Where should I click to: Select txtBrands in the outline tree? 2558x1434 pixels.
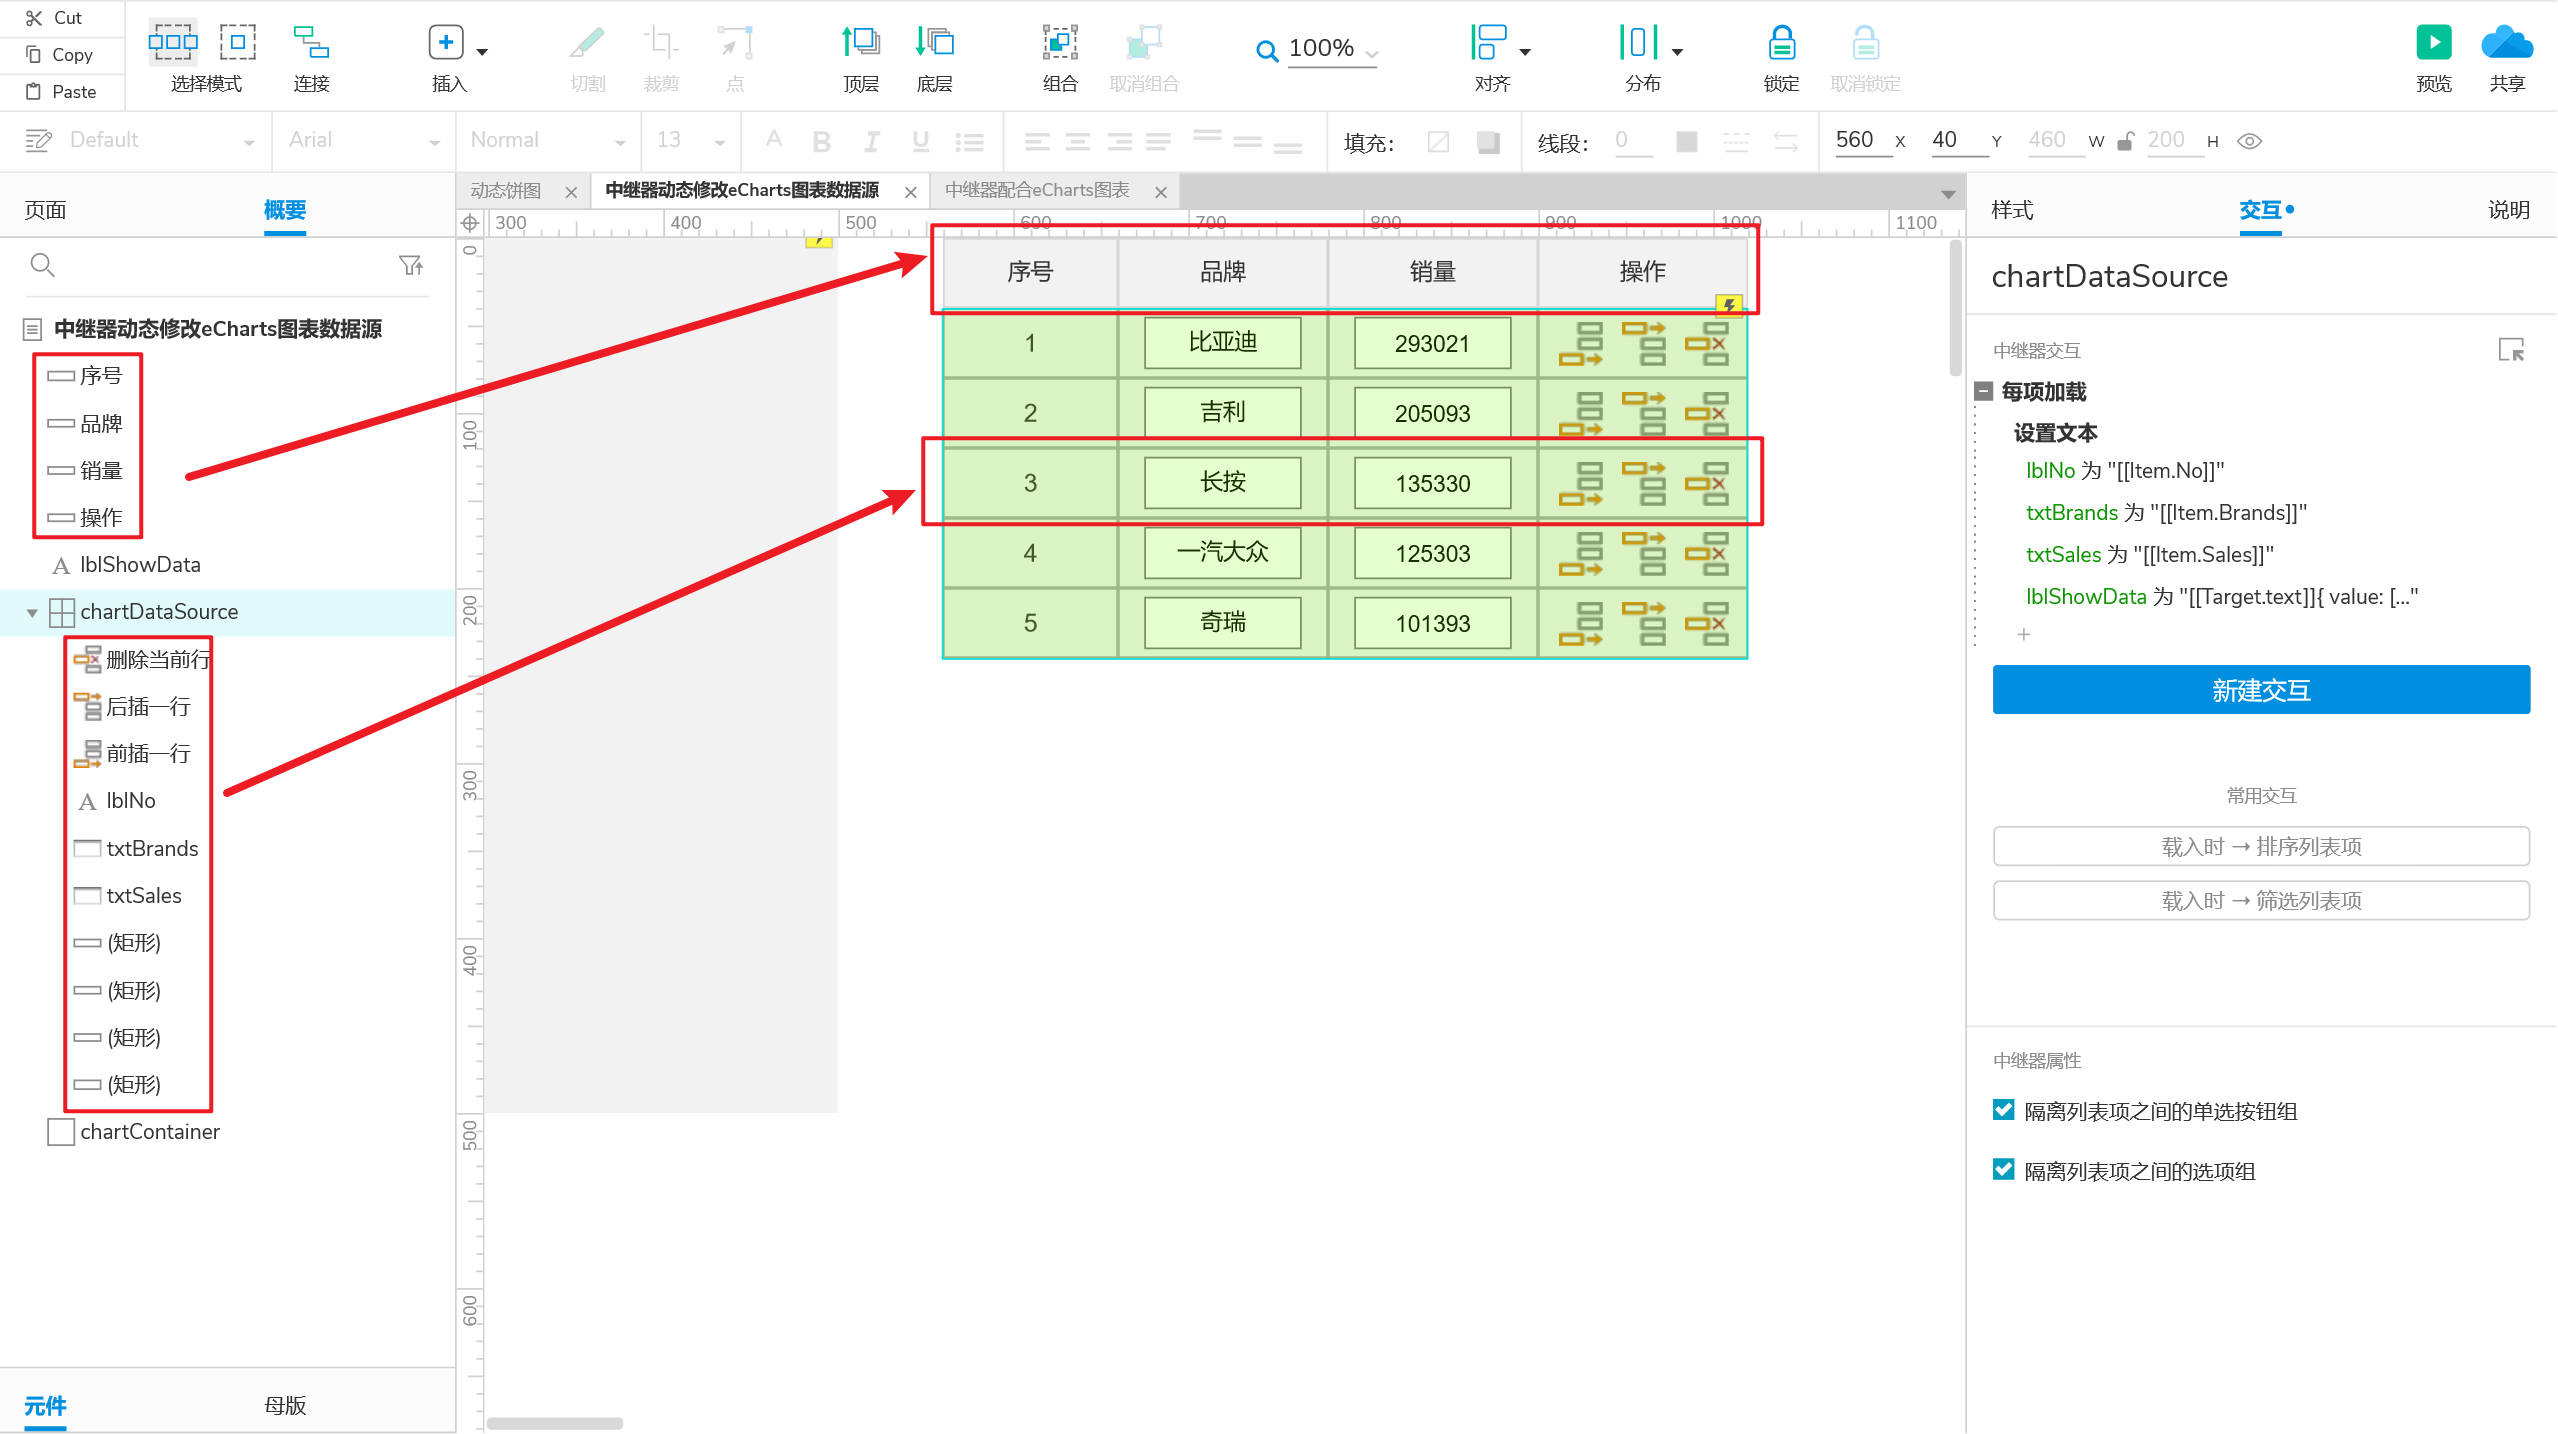point(152,848)
